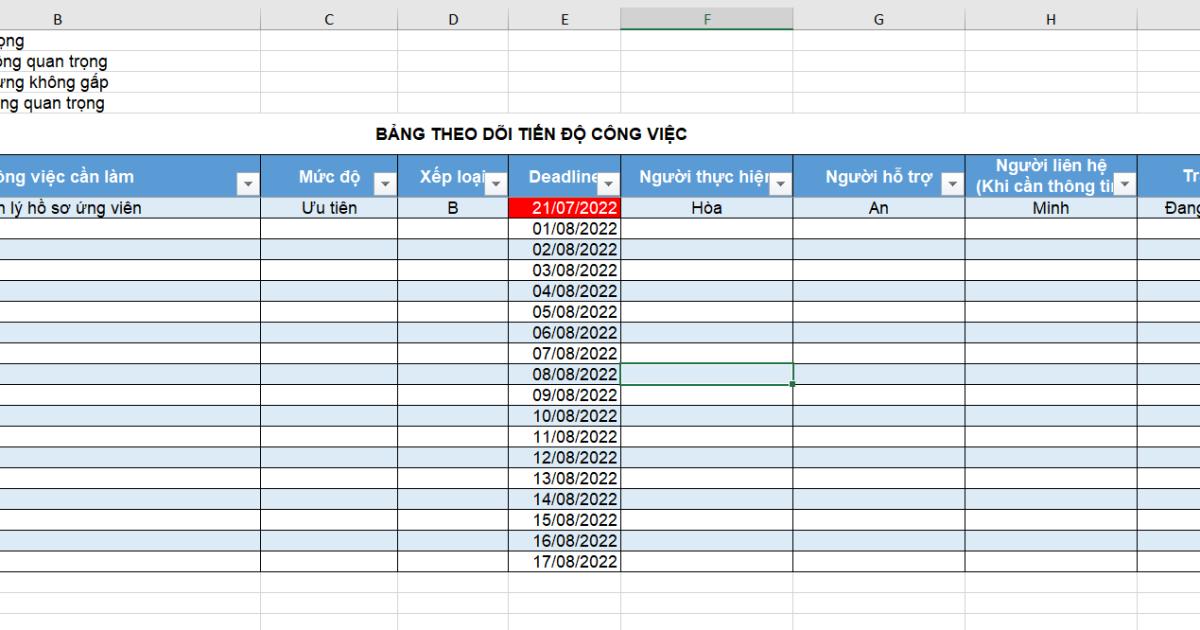Select column C header
Viewport: 1200px width, 630px height.
point(329,19)
